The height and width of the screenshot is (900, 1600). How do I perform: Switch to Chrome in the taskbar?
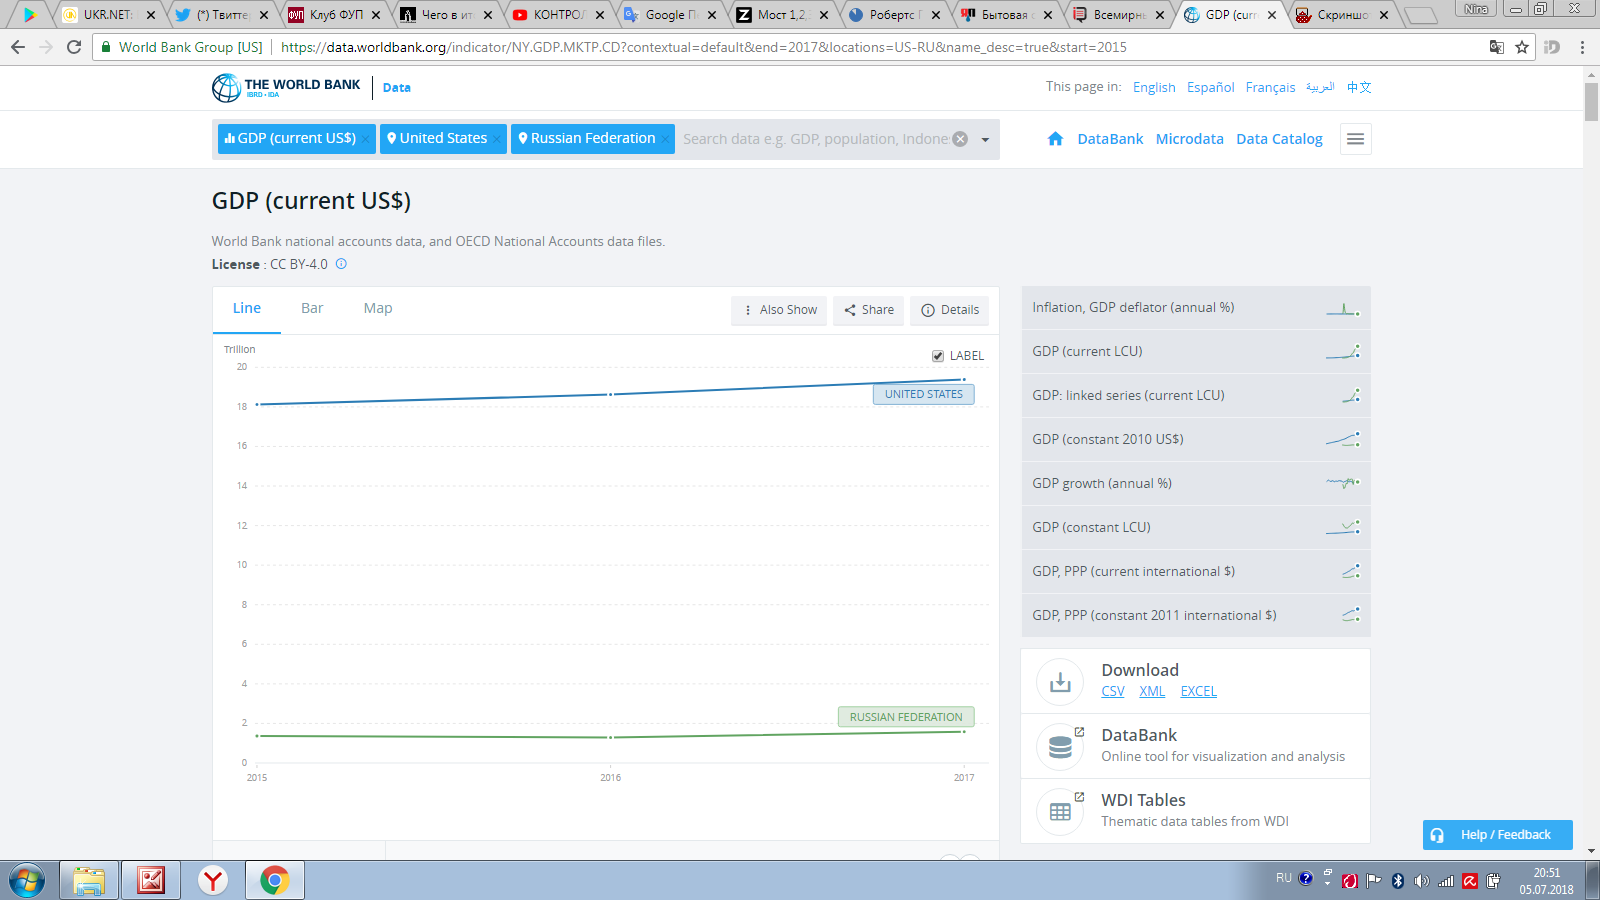coord(275,881)
